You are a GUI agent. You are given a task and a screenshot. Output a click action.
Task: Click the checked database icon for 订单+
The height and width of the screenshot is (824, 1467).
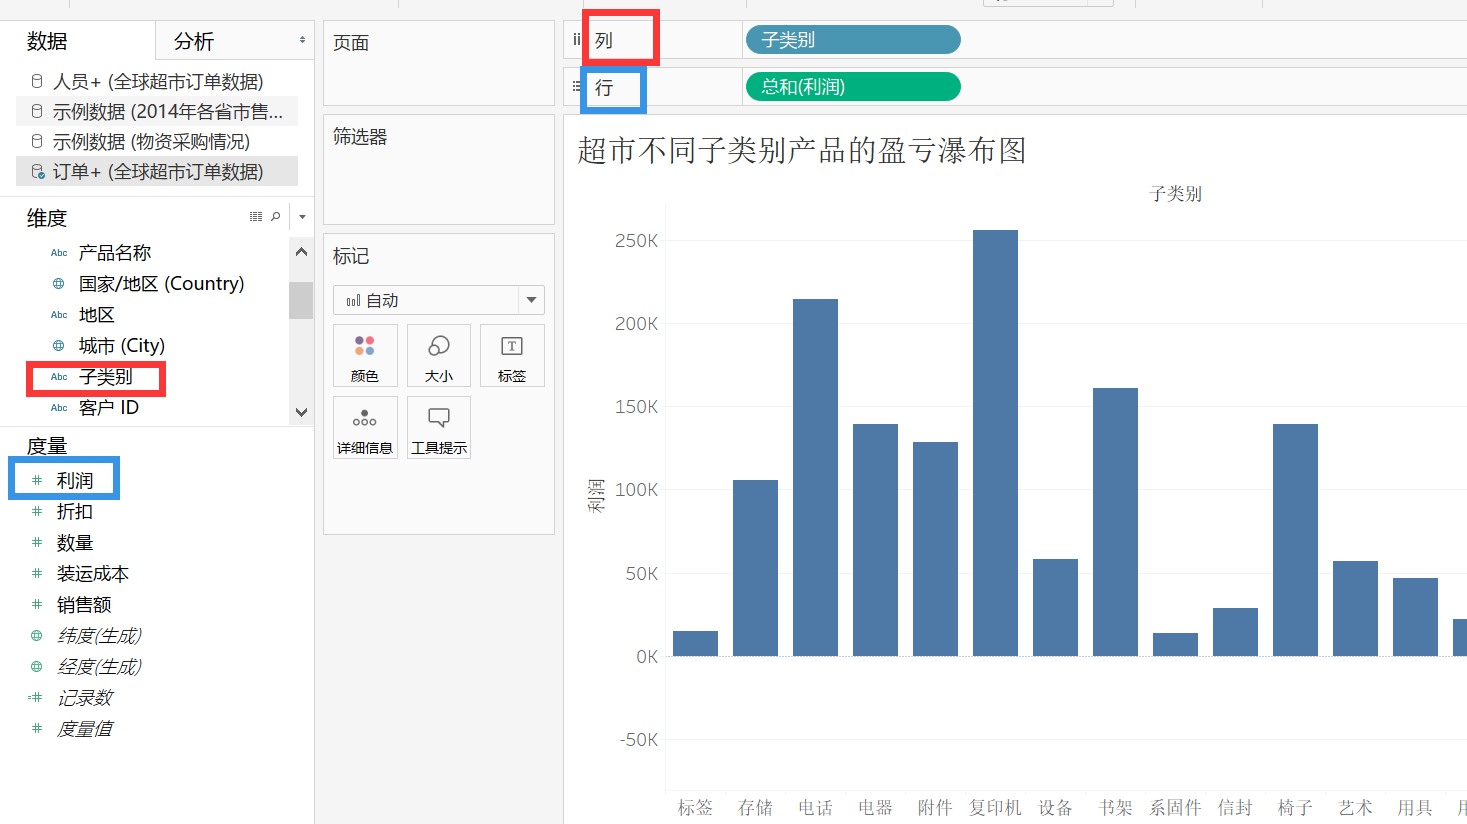tap(38, 172)
